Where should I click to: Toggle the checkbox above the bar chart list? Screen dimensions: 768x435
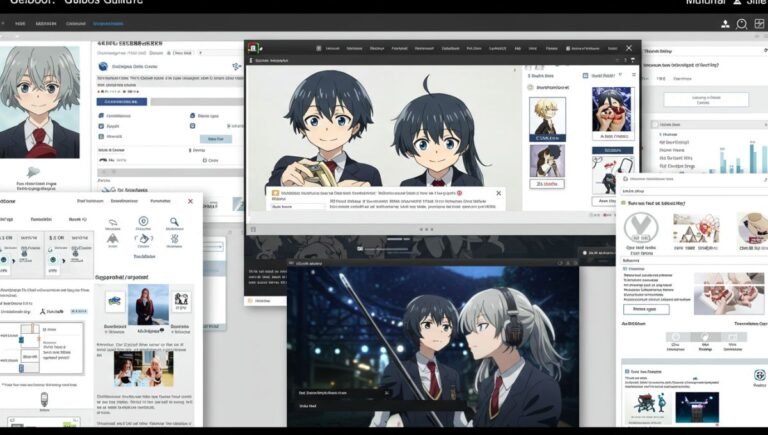[655, 124]
